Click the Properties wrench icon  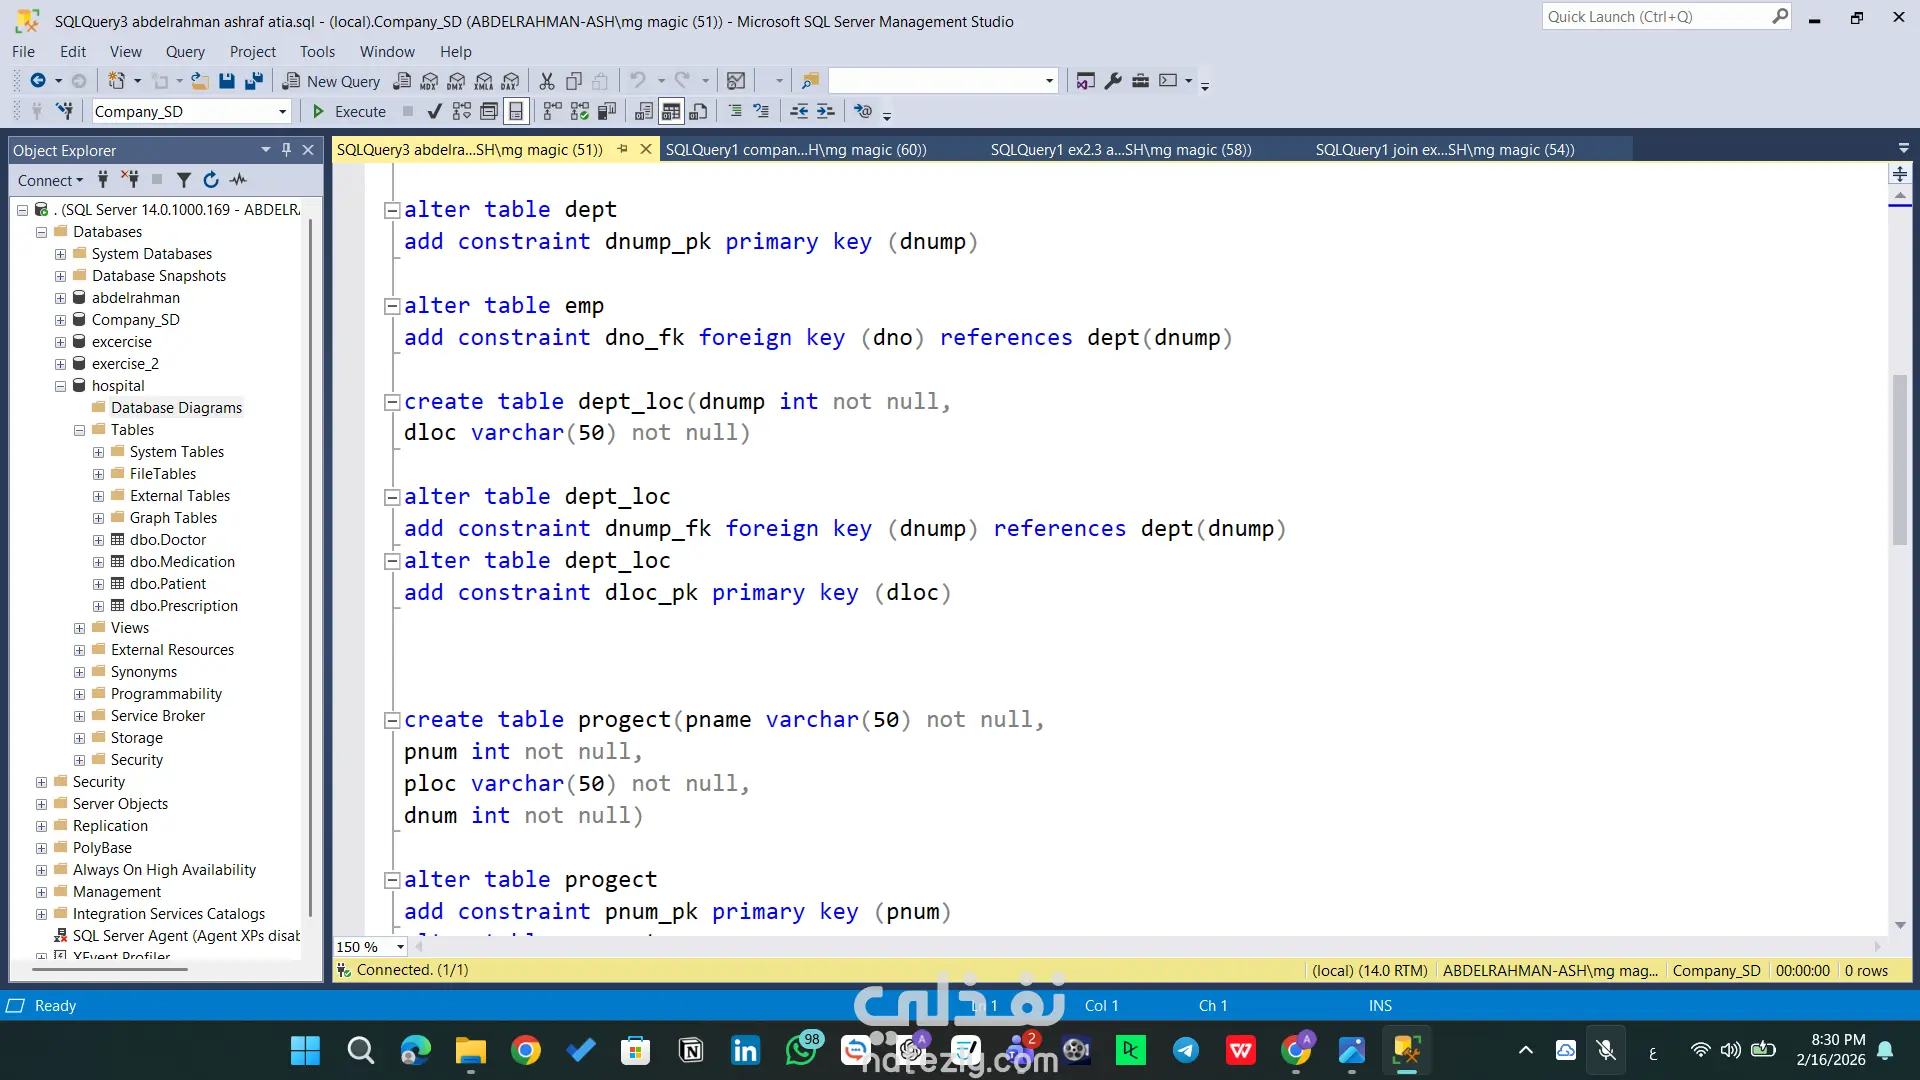(1113, 81)
